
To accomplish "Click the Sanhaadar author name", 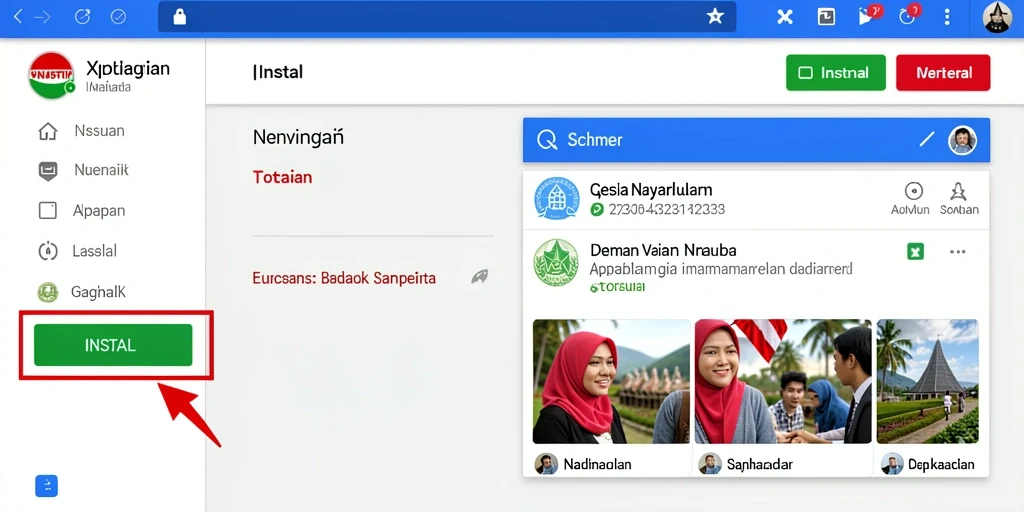I will pyautogui.click(x=760, y=464).
